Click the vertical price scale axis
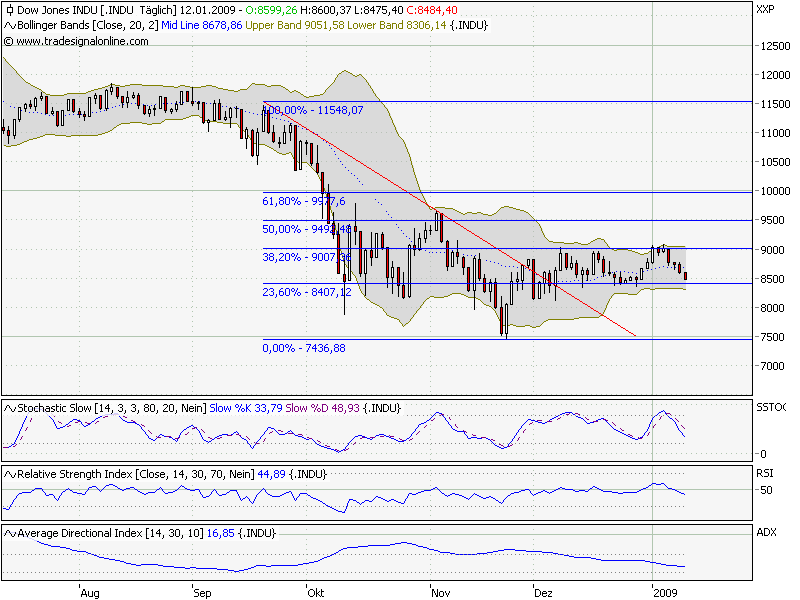The width and height of the screenshot is (800, 600). click(770, 200)
